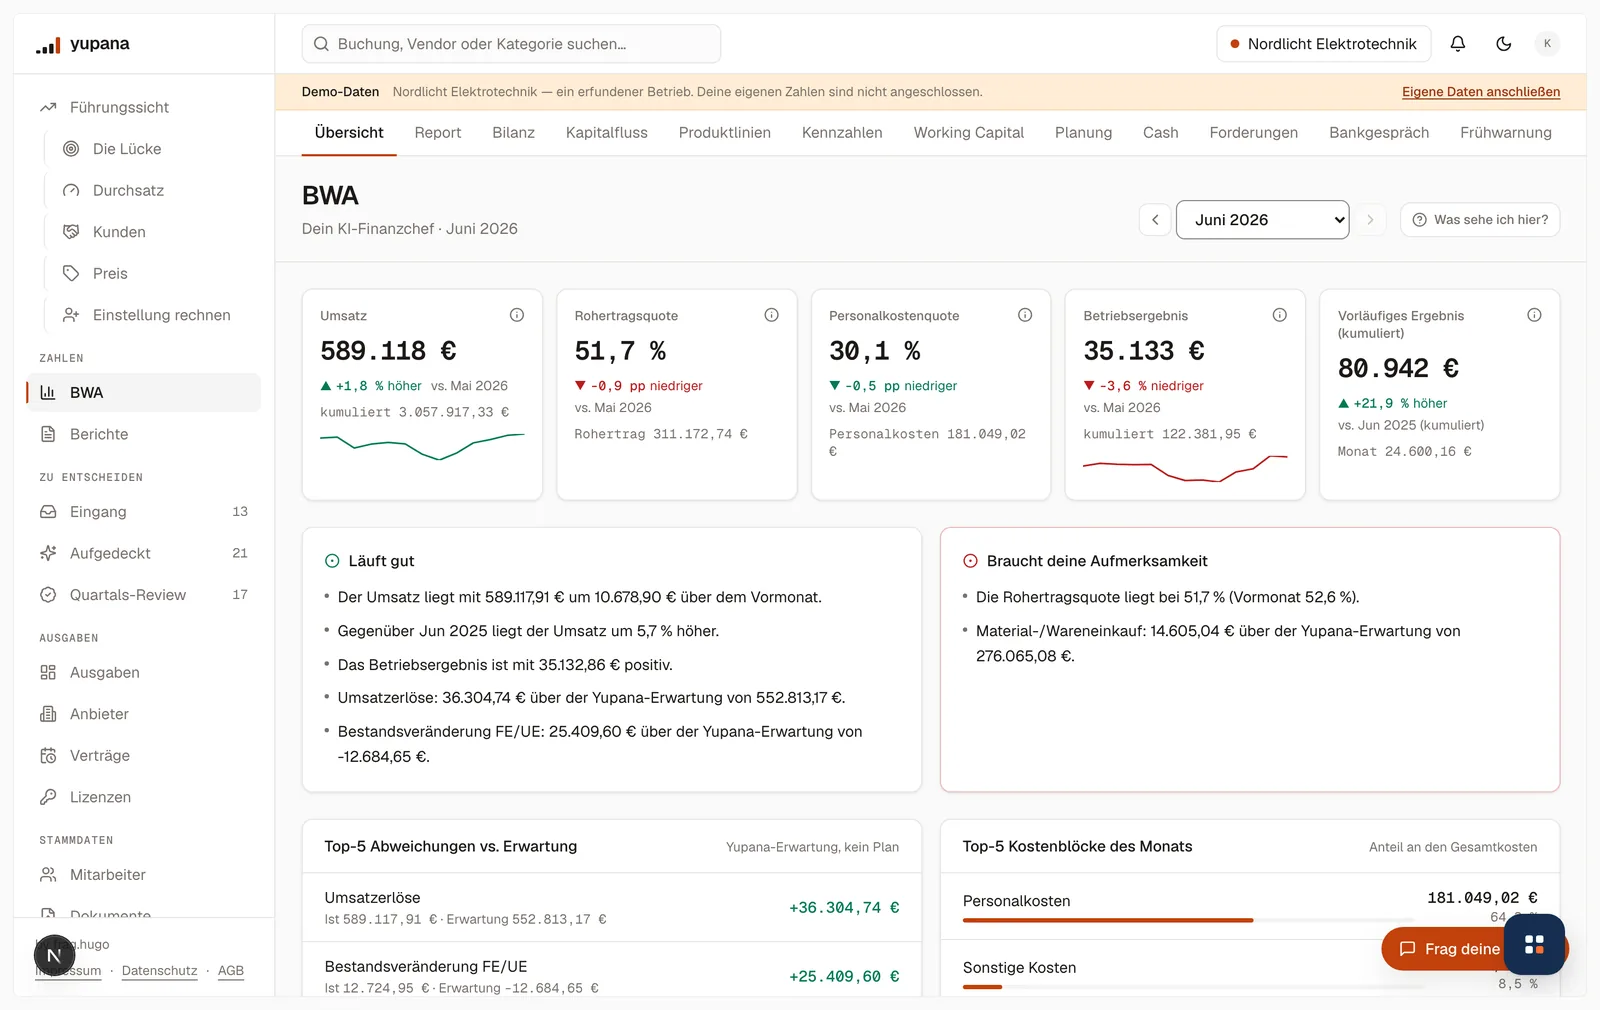
Task: Click the 589.118 € Umsatz value
Action: pos(388,351)
